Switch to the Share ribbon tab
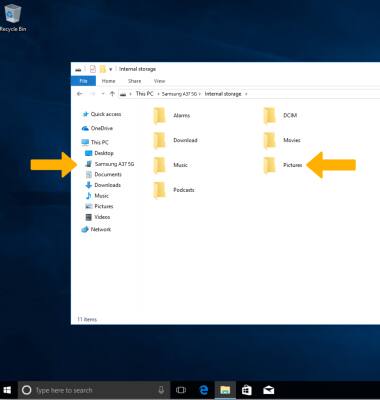This screenshot has width=380, height=400. point(134,81)
